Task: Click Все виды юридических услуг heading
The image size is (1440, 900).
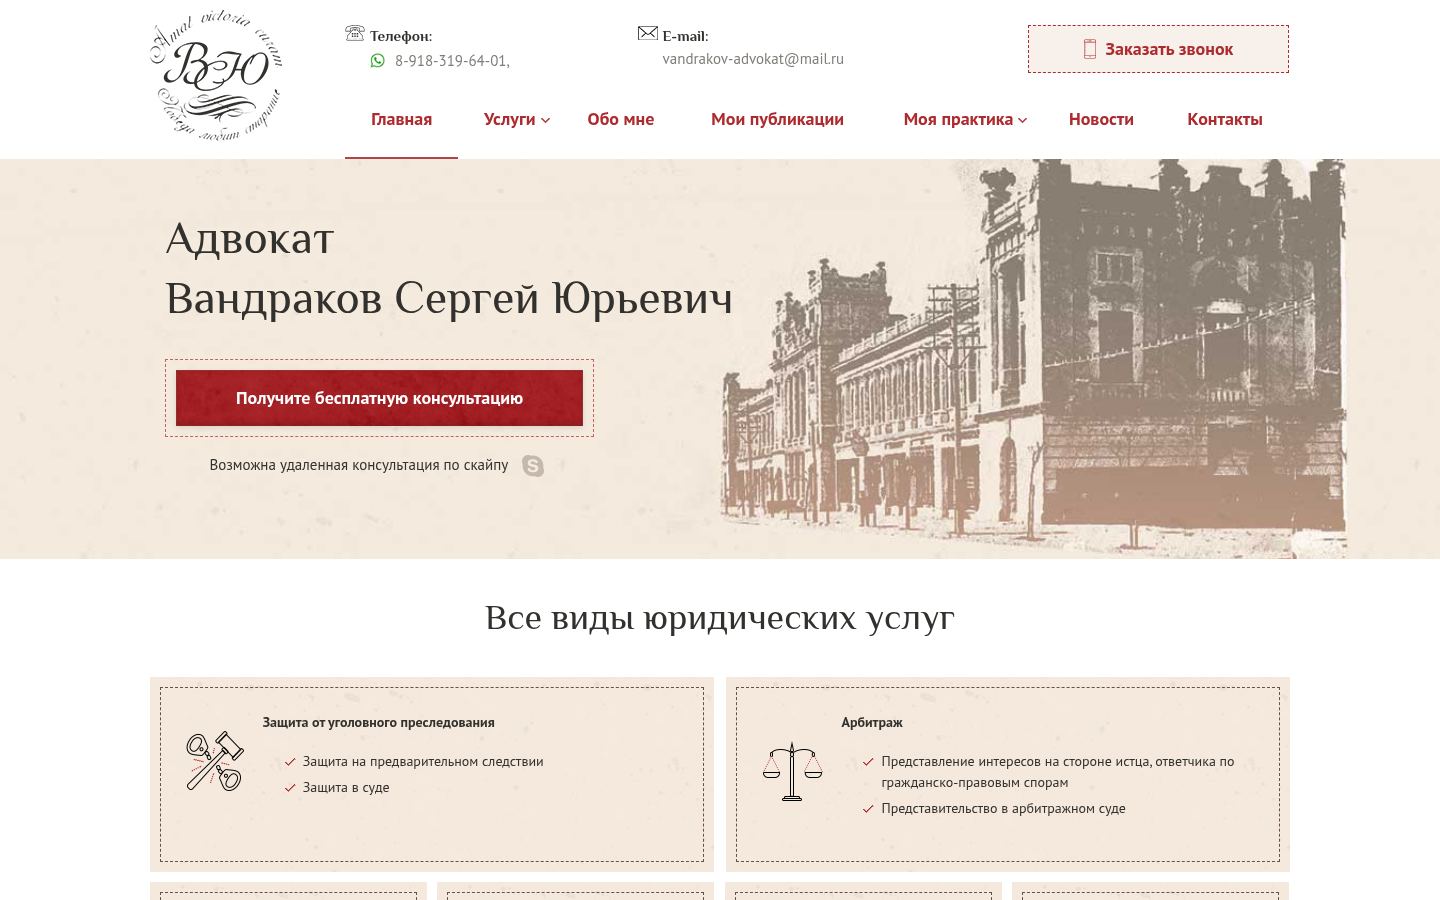Action: [x=720, y=618]
